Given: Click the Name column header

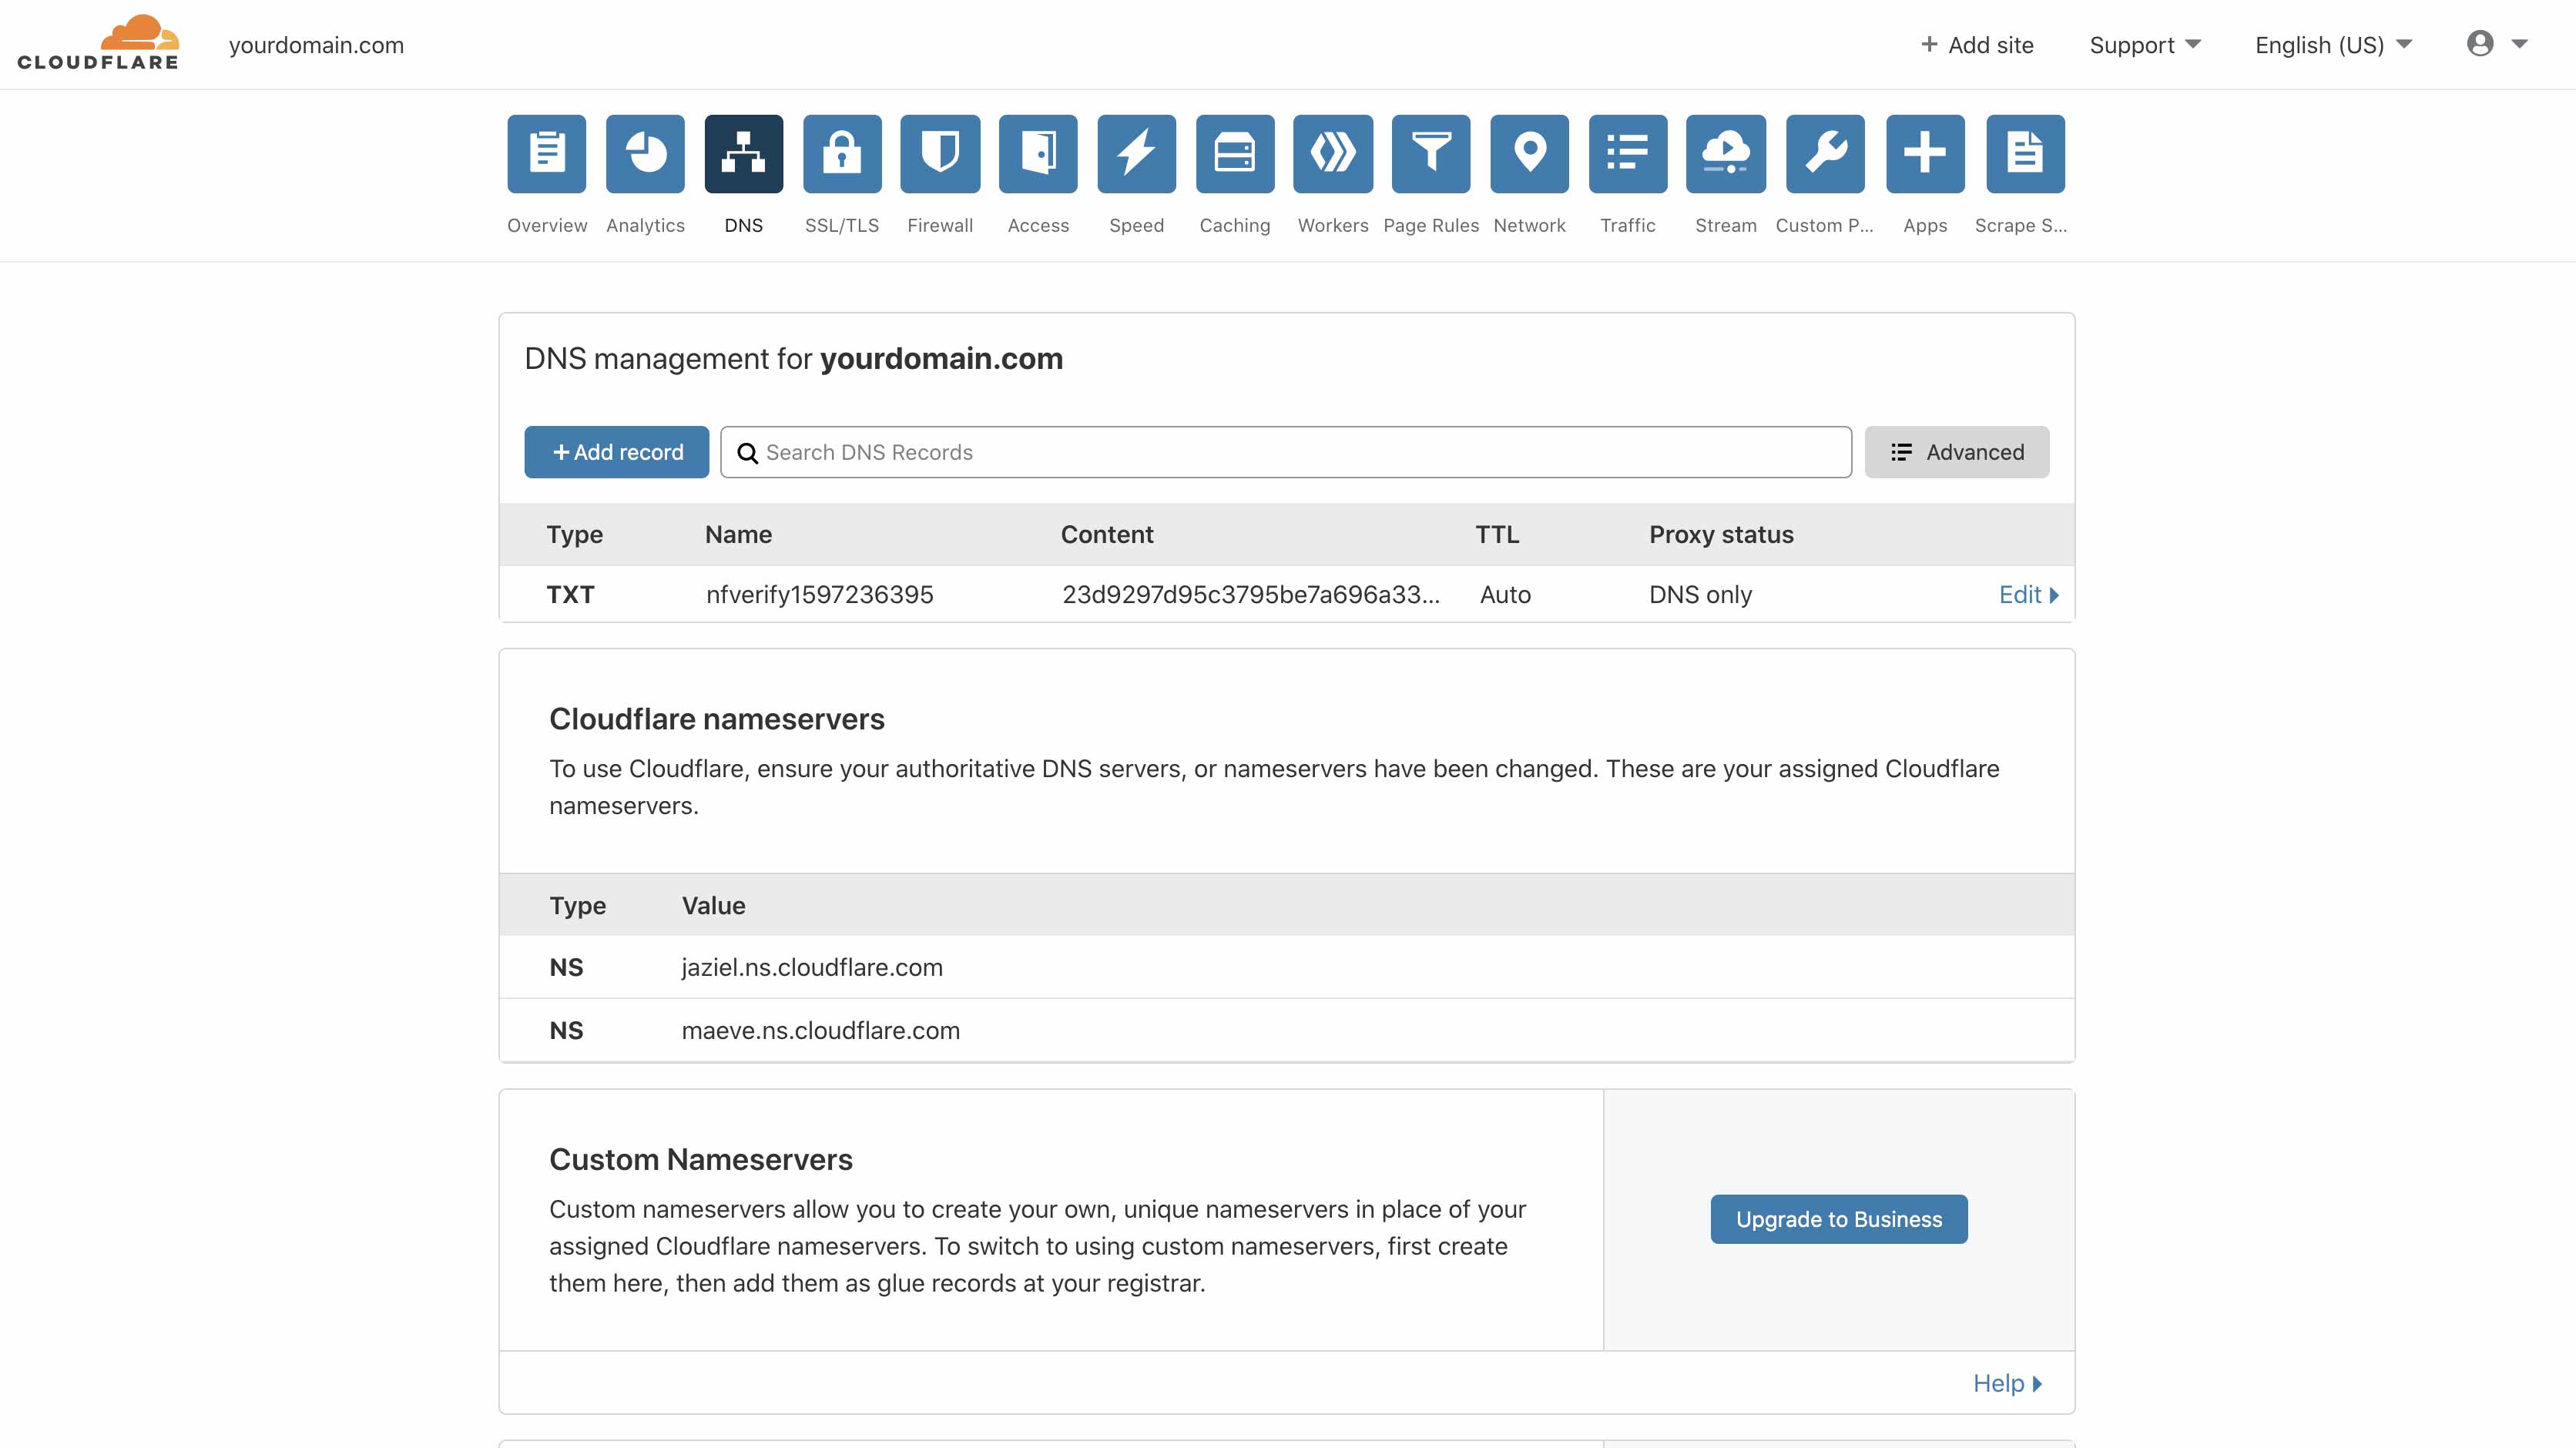Looking at the screenshot, I should pos(738,535).
